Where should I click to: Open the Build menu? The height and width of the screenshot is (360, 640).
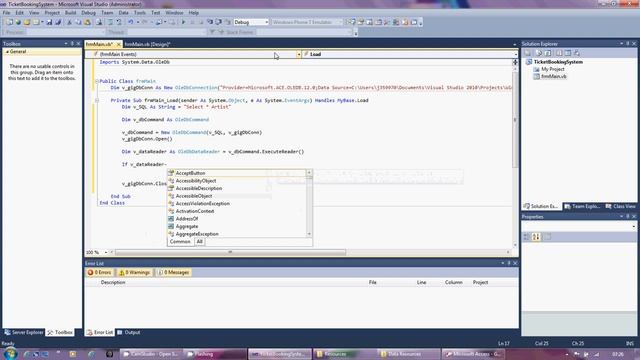pyautogui.click(x=71, y=13)
